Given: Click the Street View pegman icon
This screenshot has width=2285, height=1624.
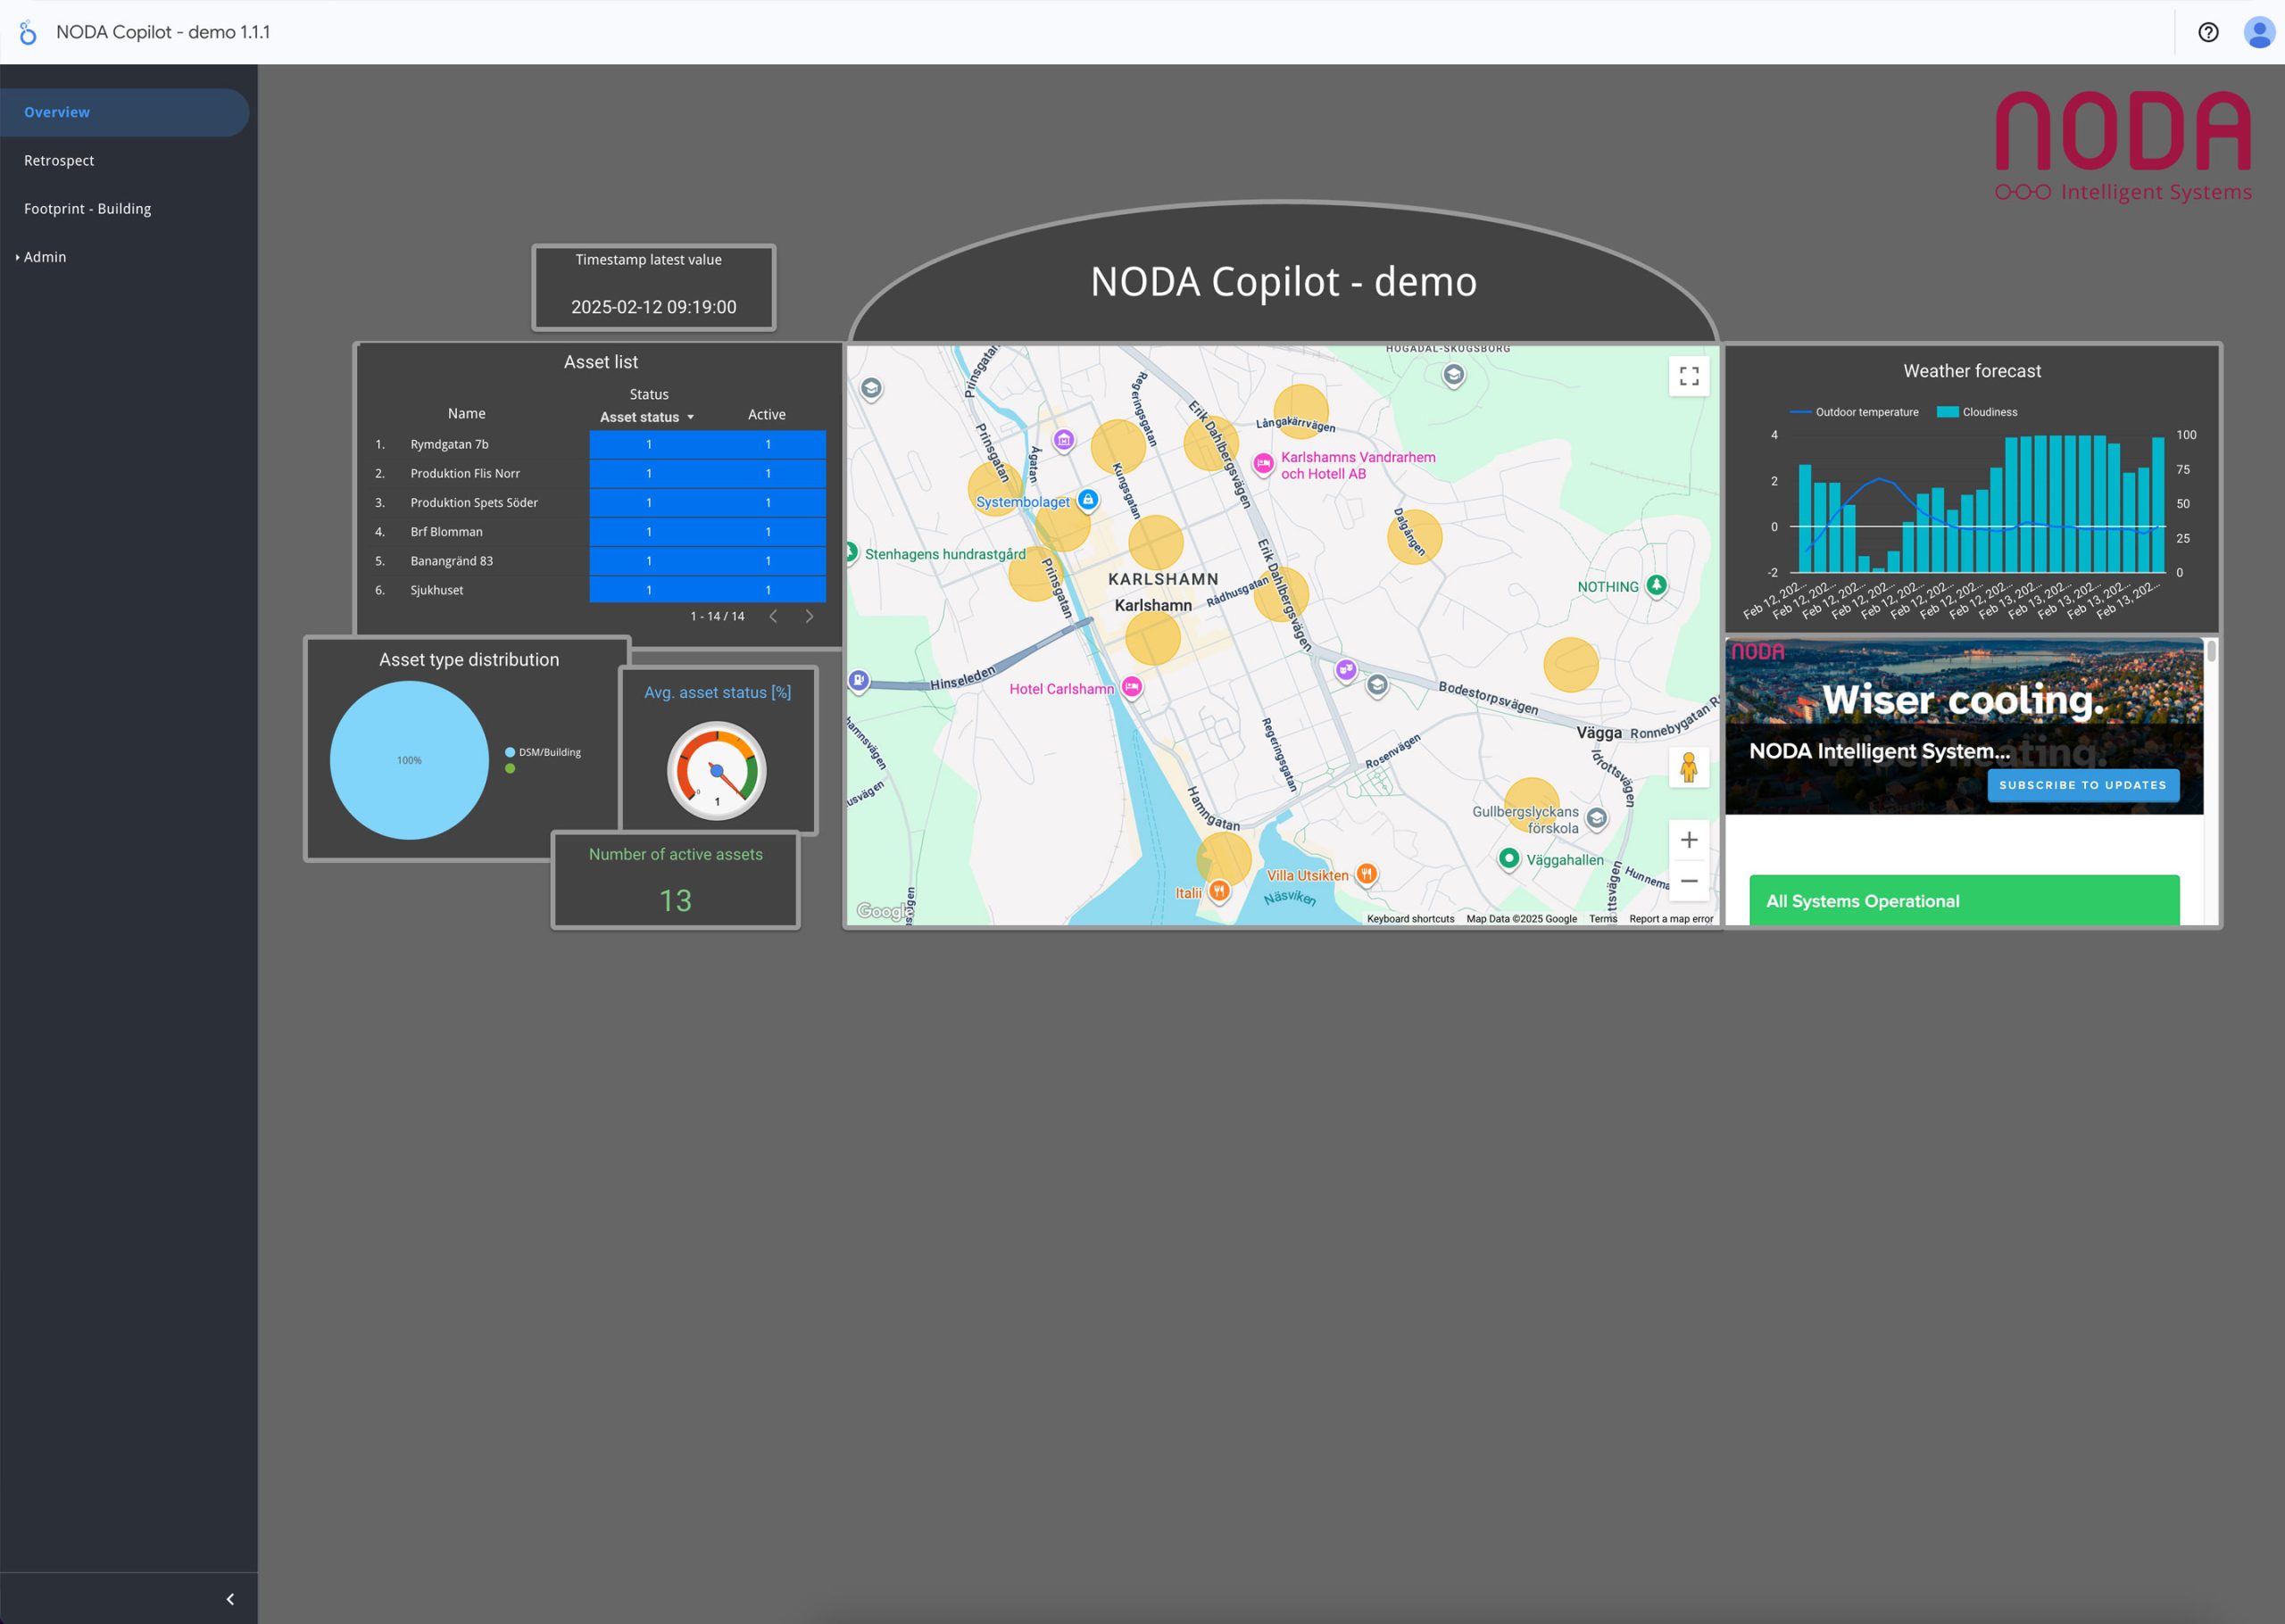Looking at the screenshot, I should (1689, 768).
